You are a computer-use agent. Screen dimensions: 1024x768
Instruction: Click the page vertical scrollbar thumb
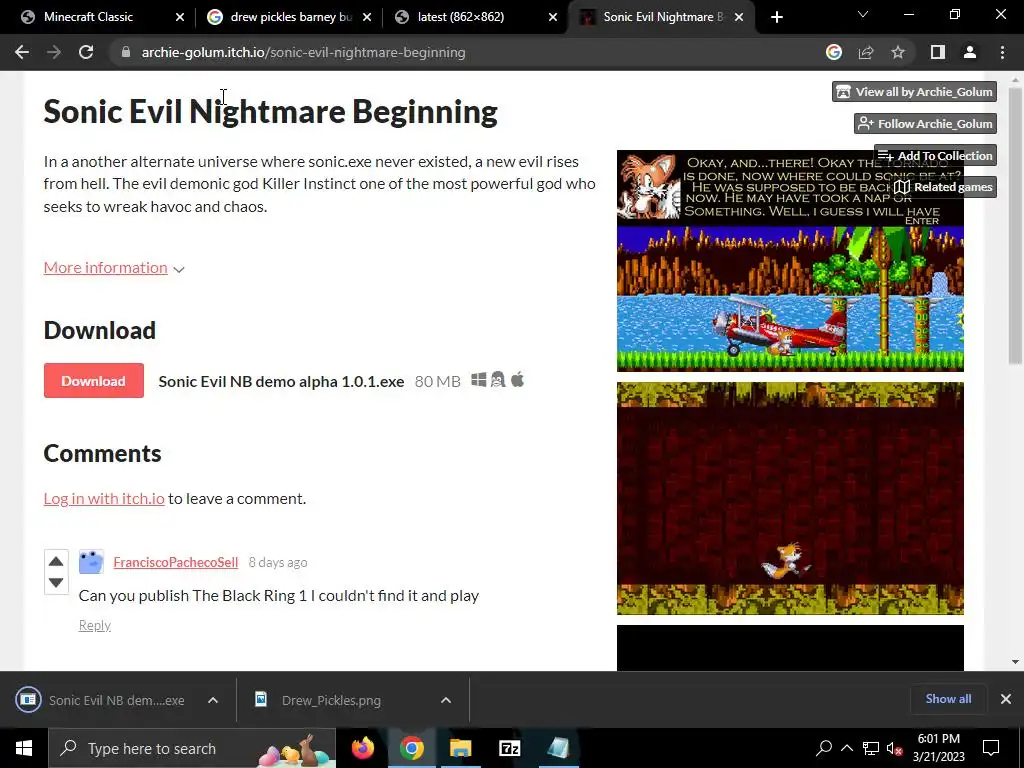1015,225
